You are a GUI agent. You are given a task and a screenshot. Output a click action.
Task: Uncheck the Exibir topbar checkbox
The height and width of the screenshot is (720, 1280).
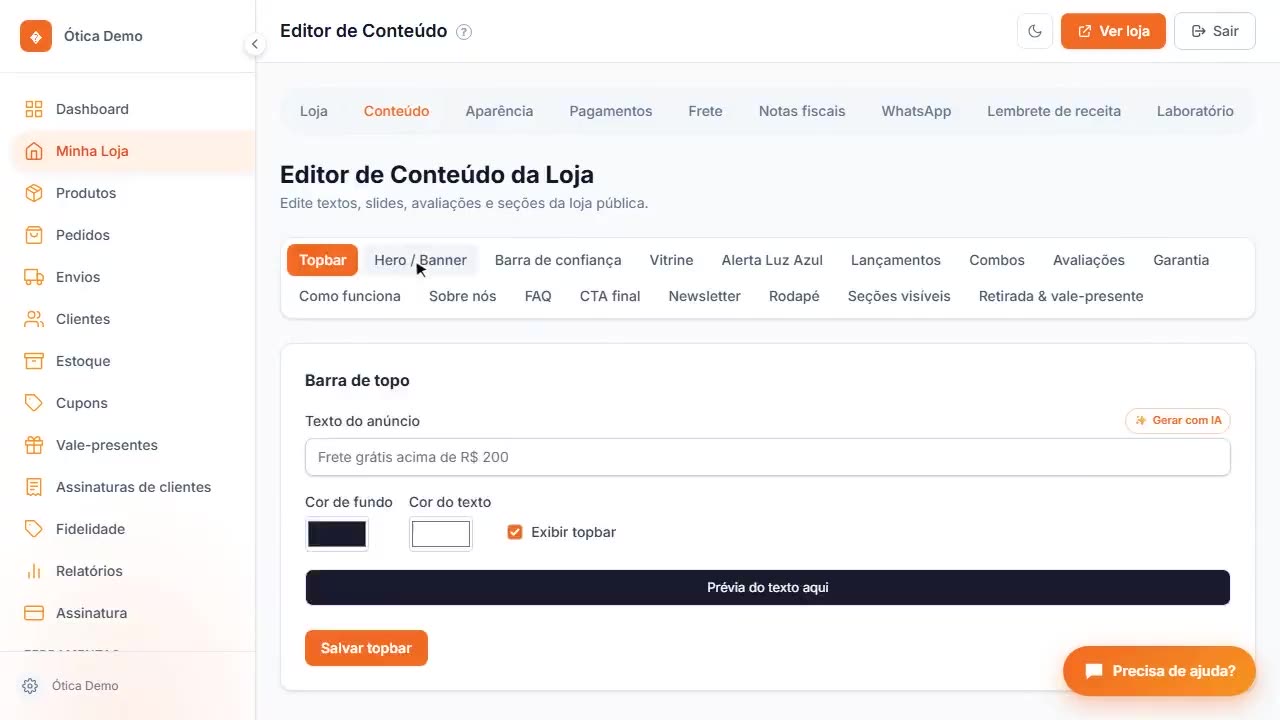coord(515,532)
